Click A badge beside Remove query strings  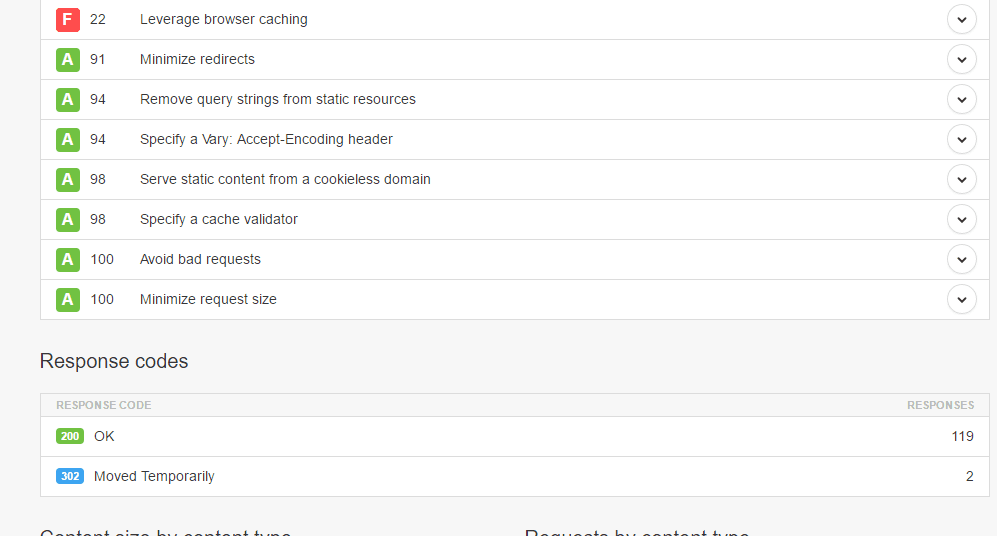pos(67,99)
